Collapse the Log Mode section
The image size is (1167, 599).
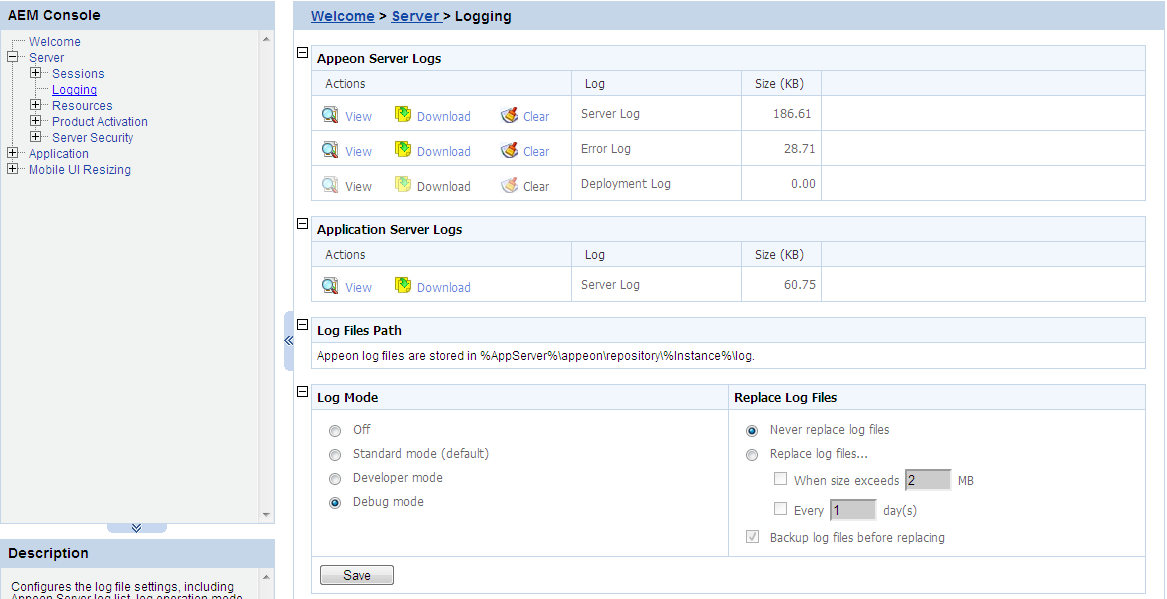pyautogui.click(x=302, y=391)
